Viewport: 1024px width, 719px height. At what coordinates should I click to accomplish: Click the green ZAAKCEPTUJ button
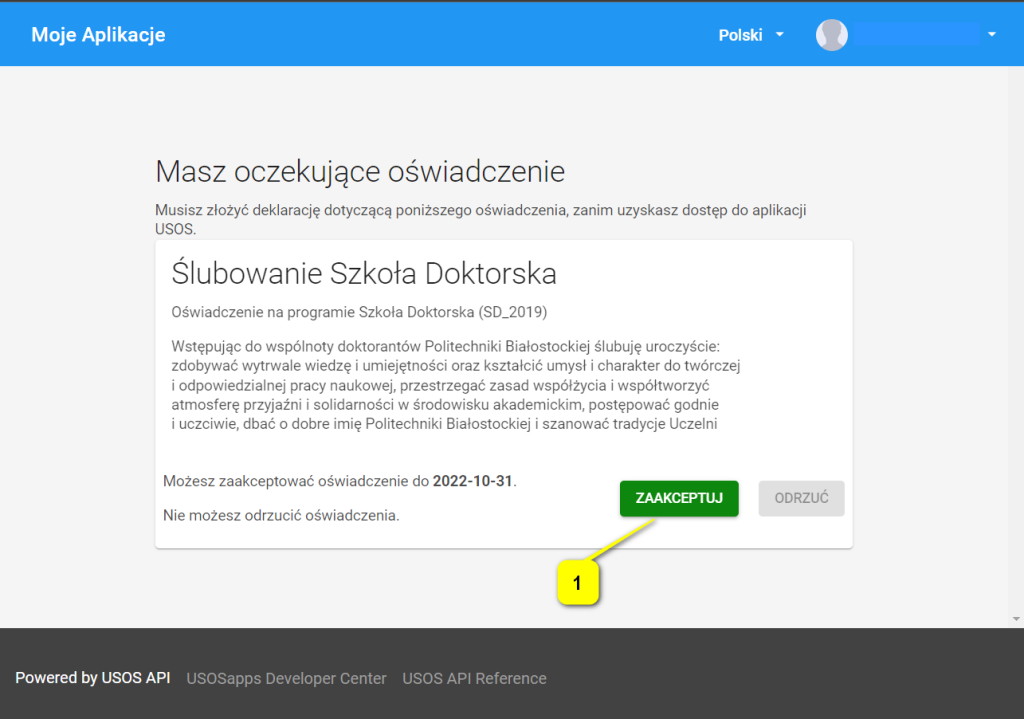pyautogui.click(x=679, y=498)
